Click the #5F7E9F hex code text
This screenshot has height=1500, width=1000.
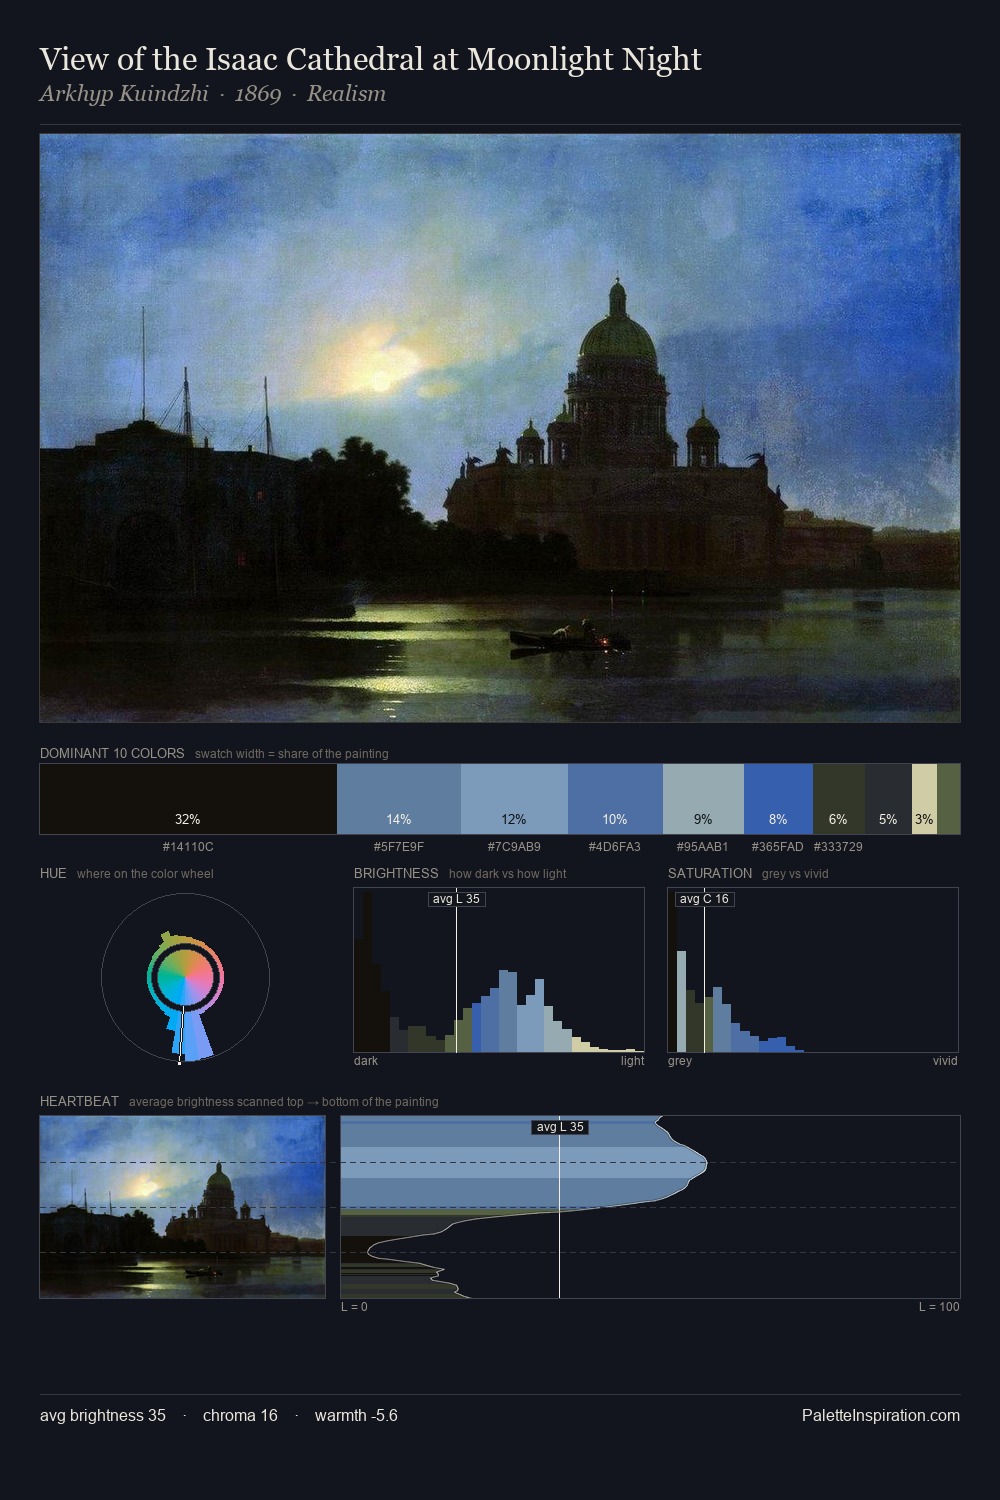tap(399, 847)
